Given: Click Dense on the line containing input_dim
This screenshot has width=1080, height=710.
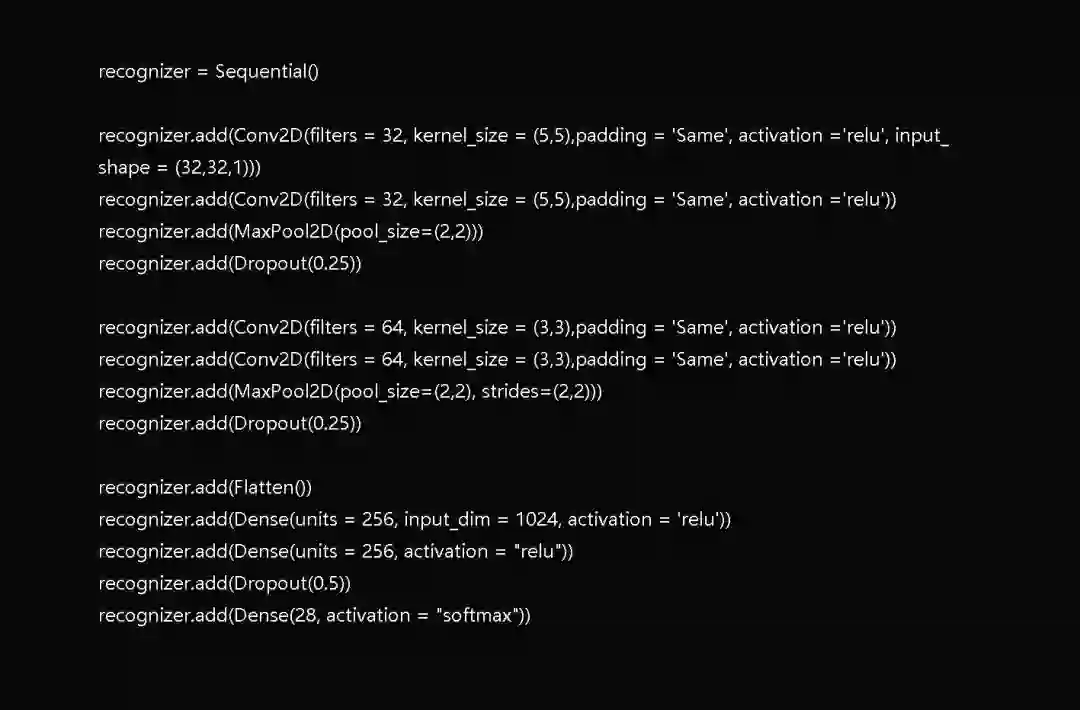Looking at the screenshot, I should coord(257,520).
